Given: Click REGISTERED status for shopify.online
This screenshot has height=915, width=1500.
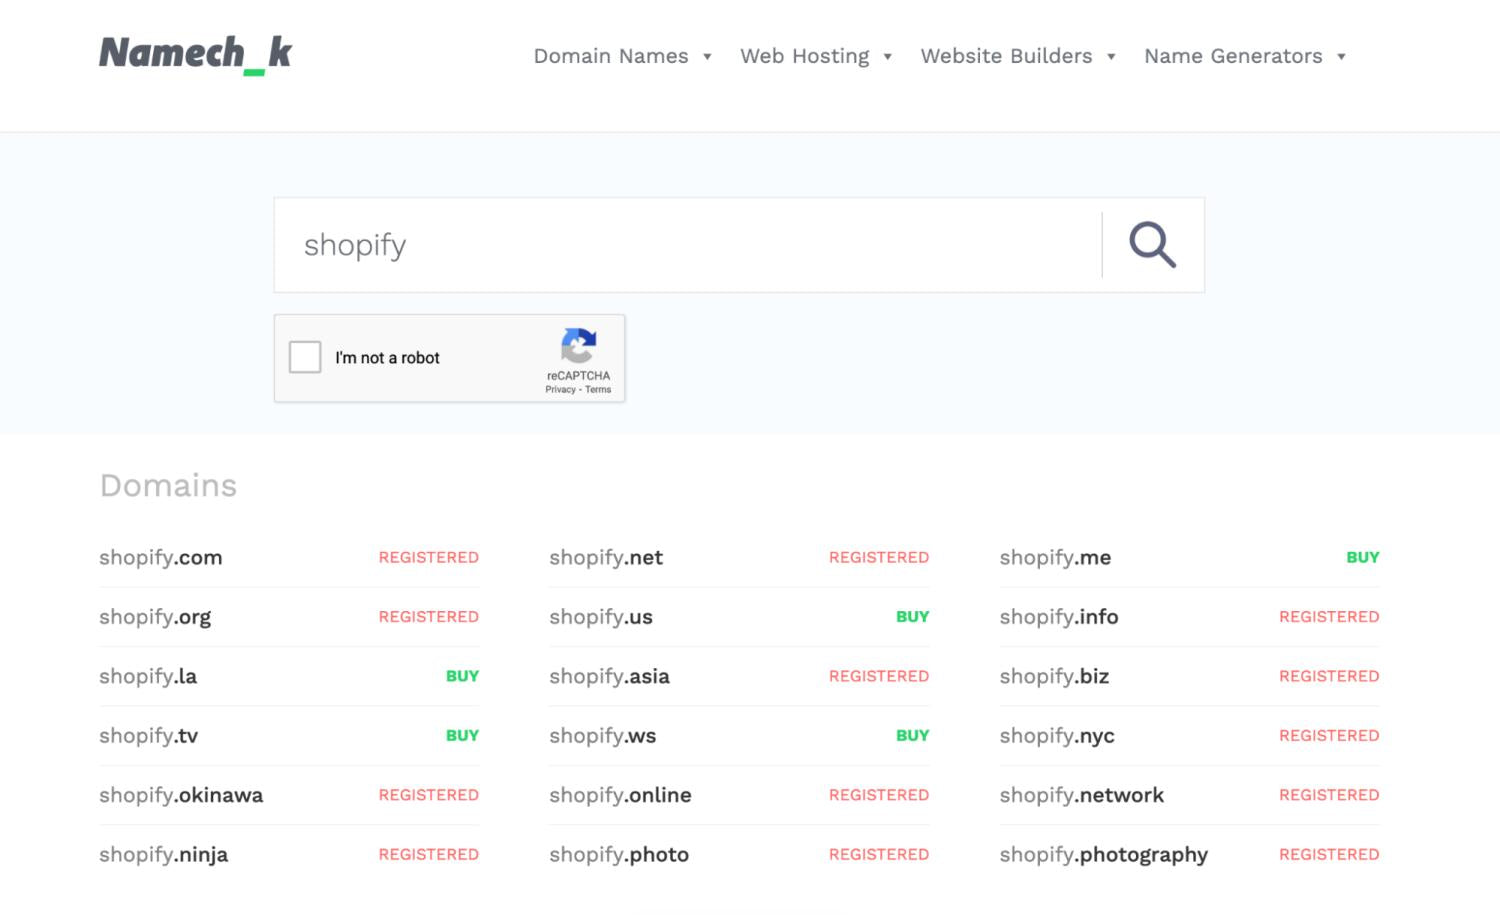Looking at the screenshot, I should click(x=879, y=795).
